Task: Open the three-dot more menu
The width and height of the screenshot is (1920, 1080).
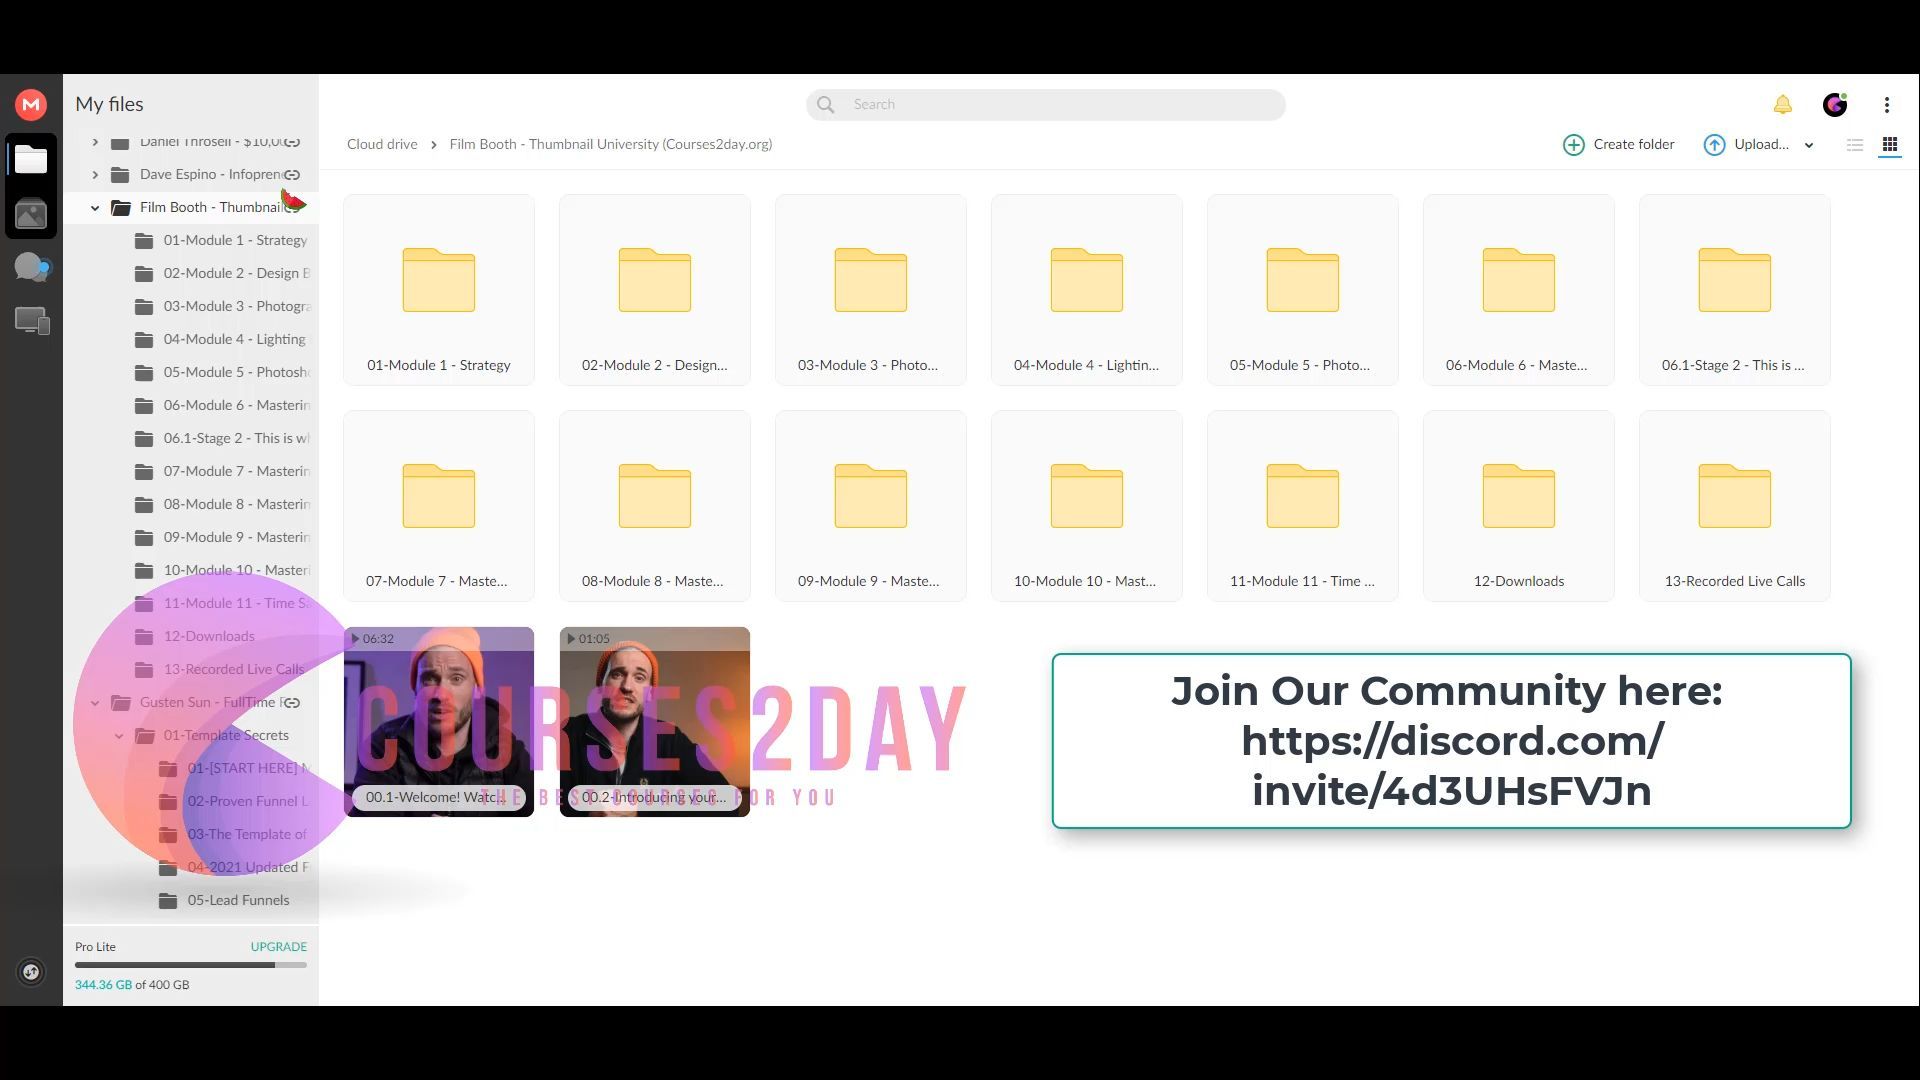Action: pyautogui.click(x=1887, y=105)
